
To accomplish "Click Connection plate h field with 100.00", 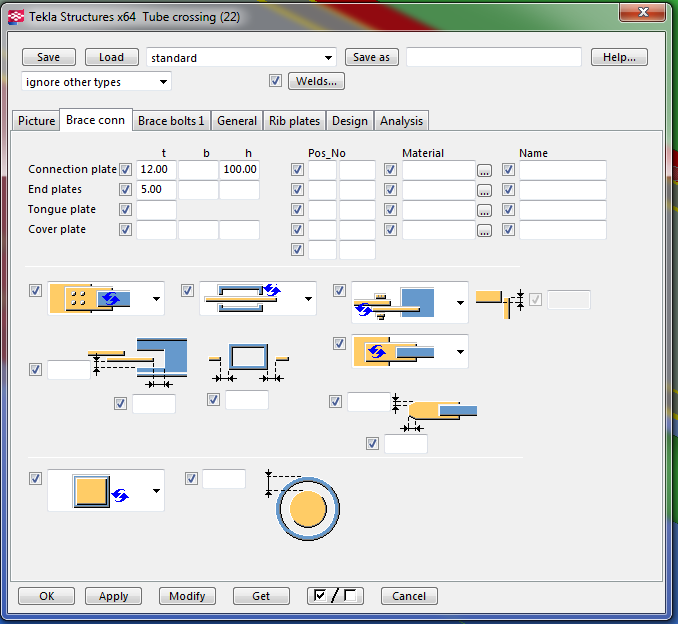I will [240, 170].
